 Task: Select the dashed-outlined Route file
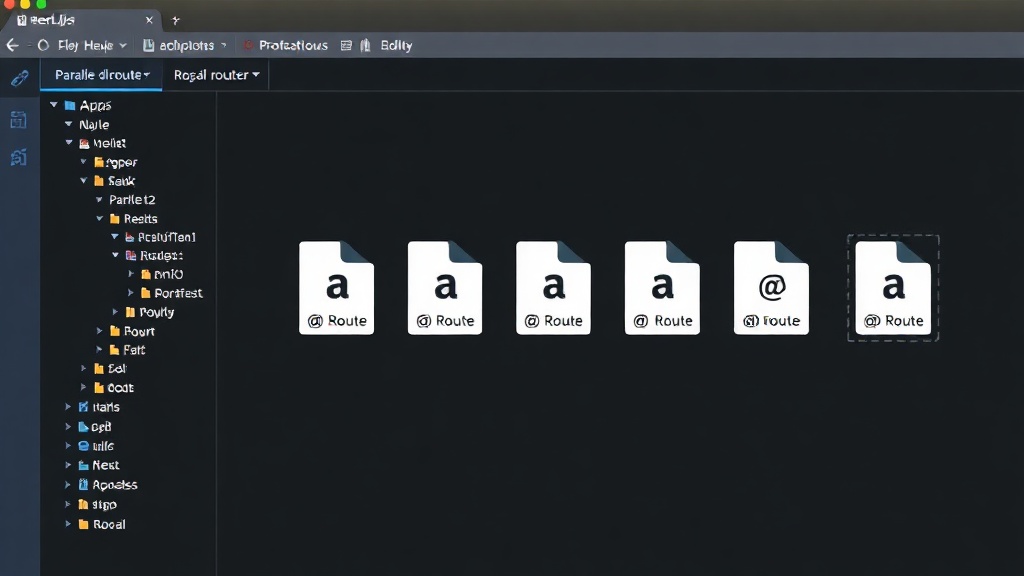[x=893, y=288]
